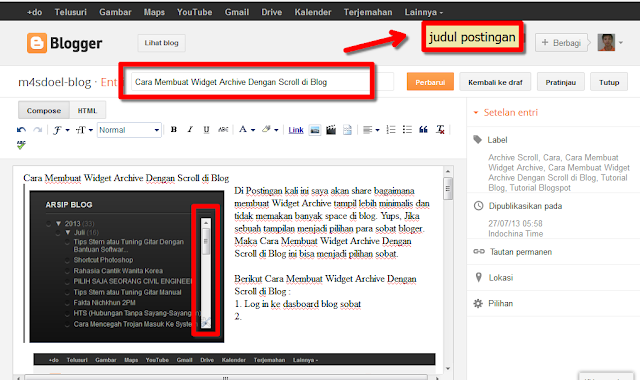This screenshot has height=380, width=640.
Task: Insert an image into the post
Action: pos(315,130)
